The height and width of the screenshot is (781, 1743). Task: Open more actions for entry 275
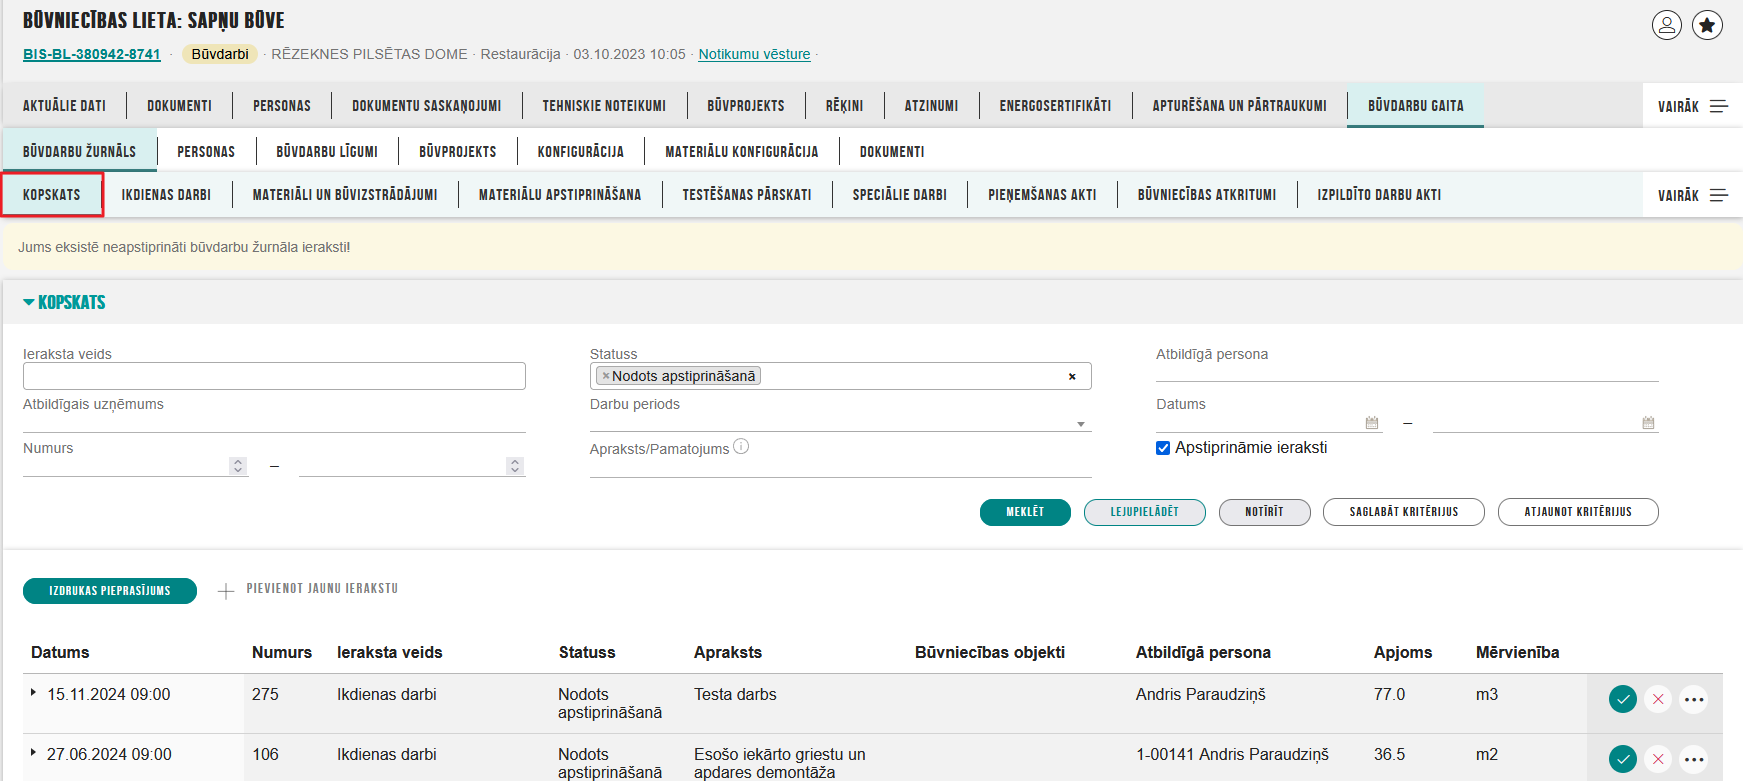click(x=1693, y=699)
